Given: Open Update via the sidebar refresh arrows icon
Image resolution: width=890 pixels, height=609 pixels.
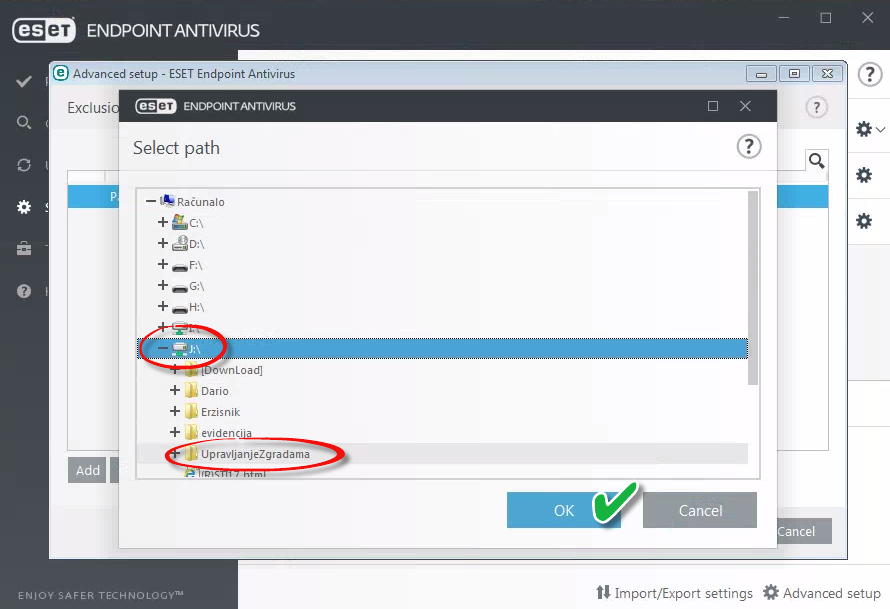Looking at the screenshot, I should (x=24, y=165).
